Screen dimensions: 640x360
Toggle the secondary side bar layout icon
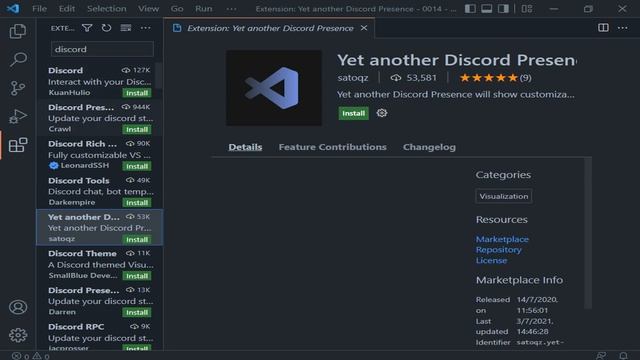point(503,9)
